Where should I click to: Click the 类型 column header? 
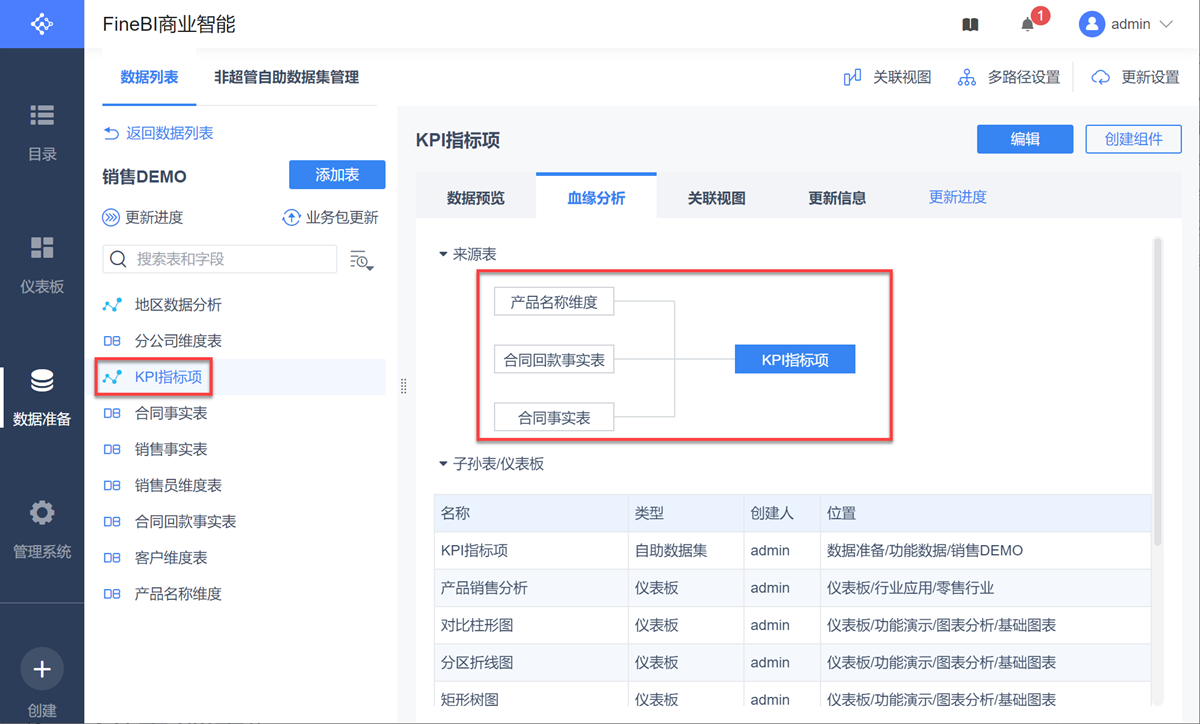coord(686,513)
